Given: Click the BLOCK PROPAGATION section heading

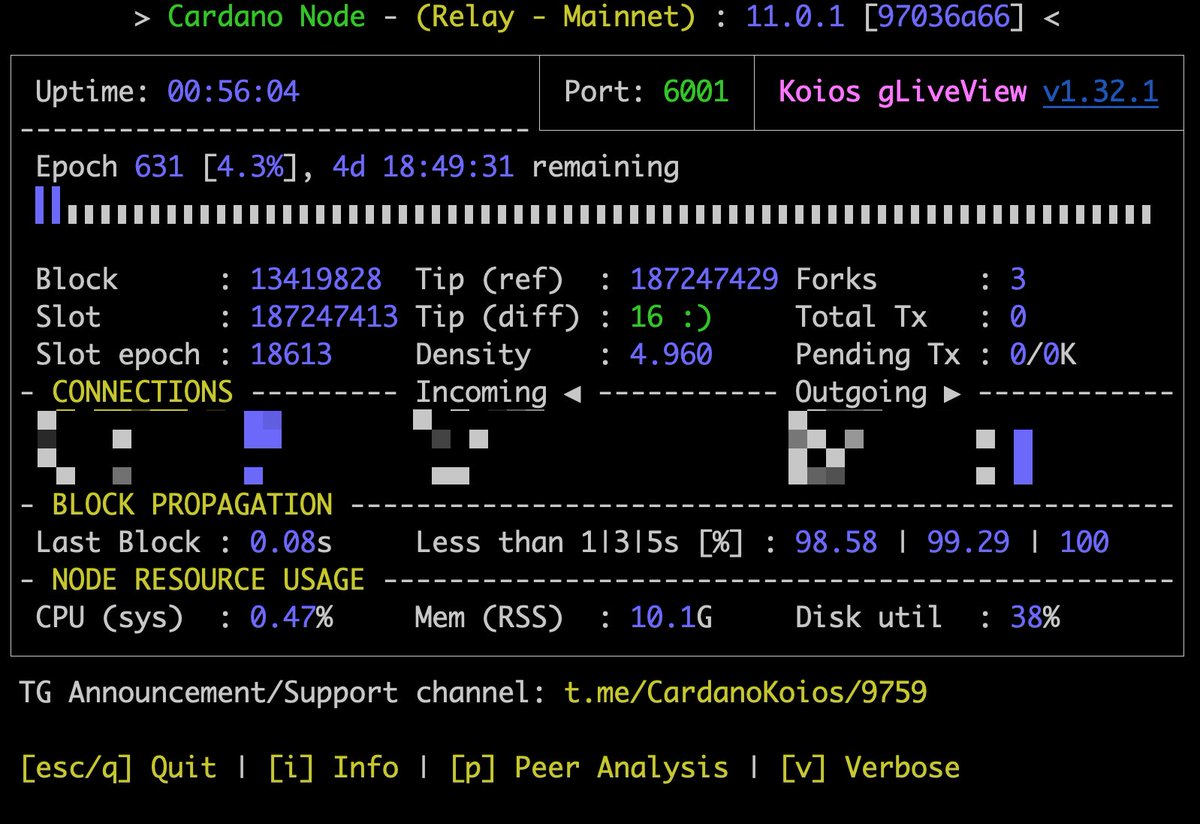Looking at the screenshot, I should (x=192, y=504).
